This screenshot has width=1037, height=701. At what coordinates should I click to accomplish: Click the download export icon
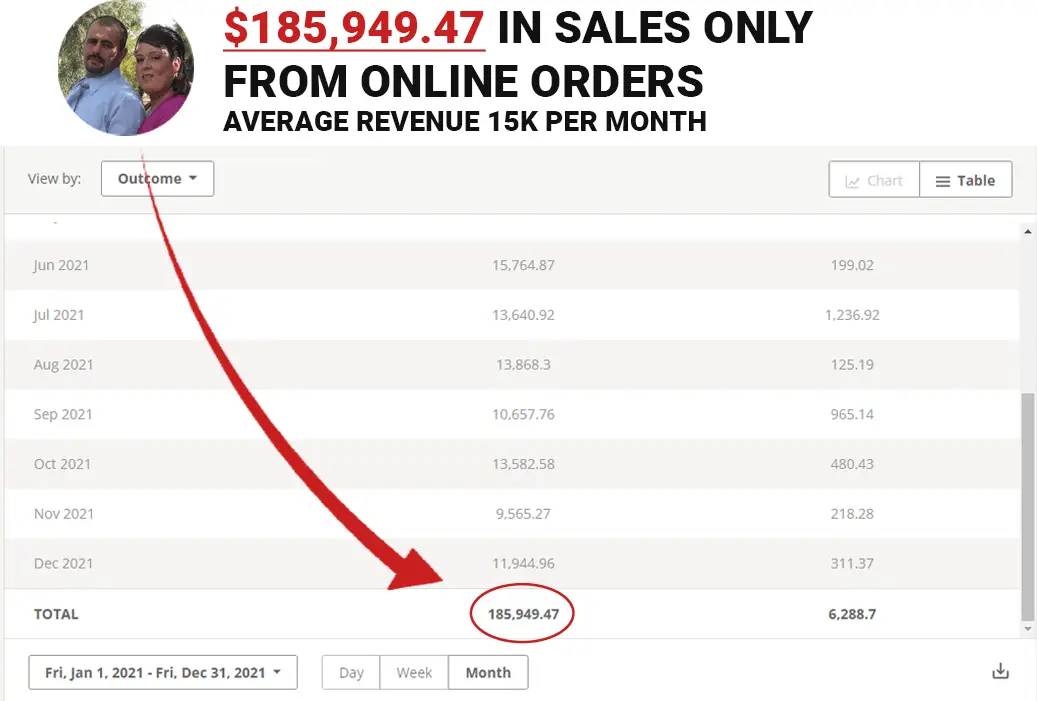tap(1000, 672)
